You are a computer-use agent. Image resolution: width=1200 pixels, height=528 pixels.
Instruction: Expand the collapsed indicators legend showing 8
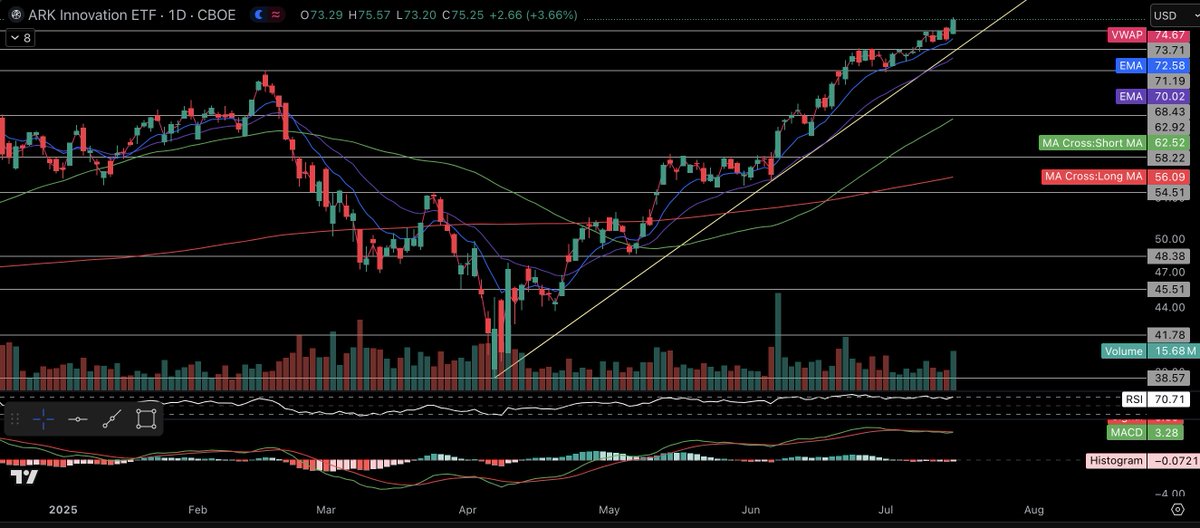click(20, 37)
